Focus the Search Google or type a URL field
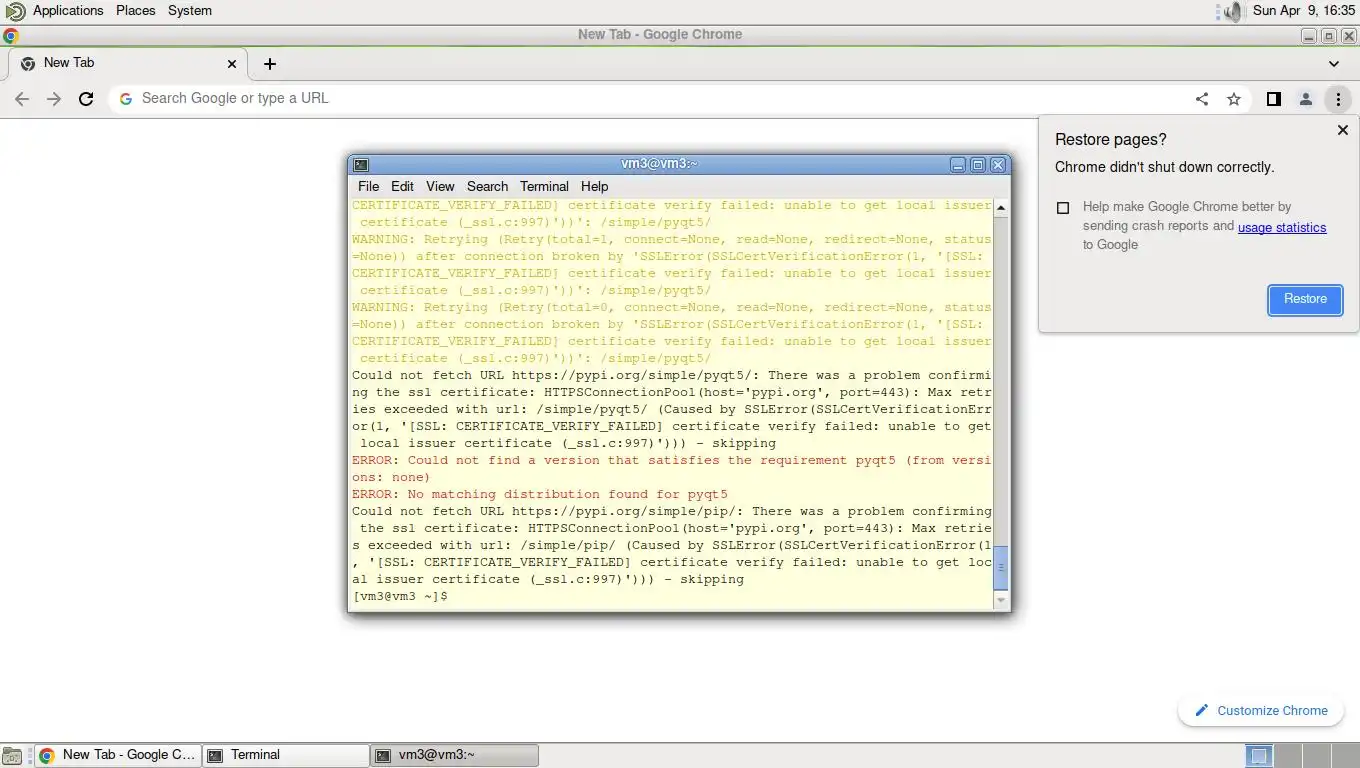The width and height of the screenshot is (1360, 768). point(650,99)
